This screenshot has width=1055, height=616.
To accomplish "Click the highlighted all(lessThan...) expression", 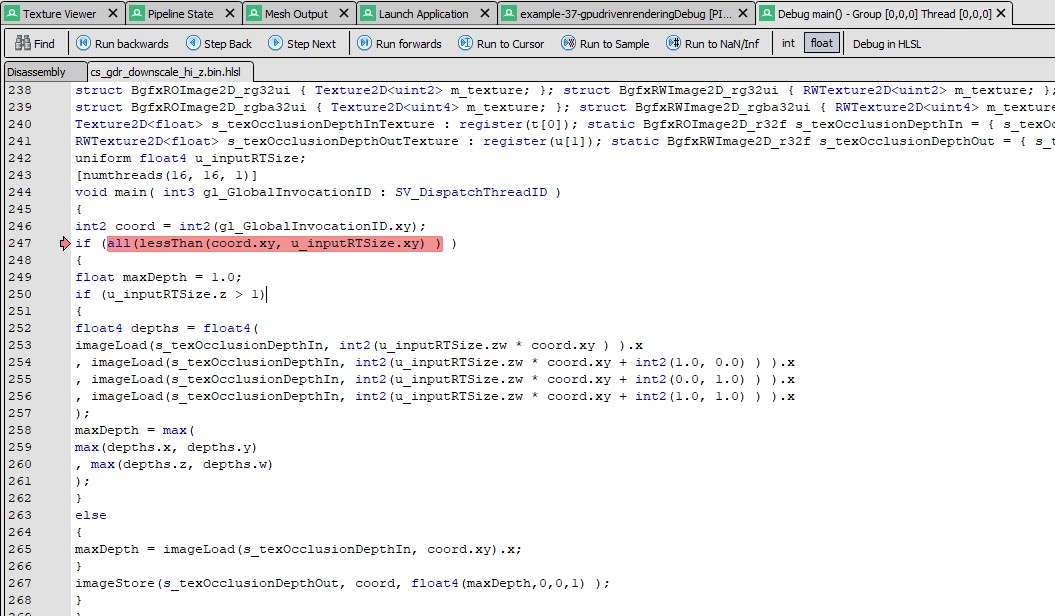I will 274,244.
